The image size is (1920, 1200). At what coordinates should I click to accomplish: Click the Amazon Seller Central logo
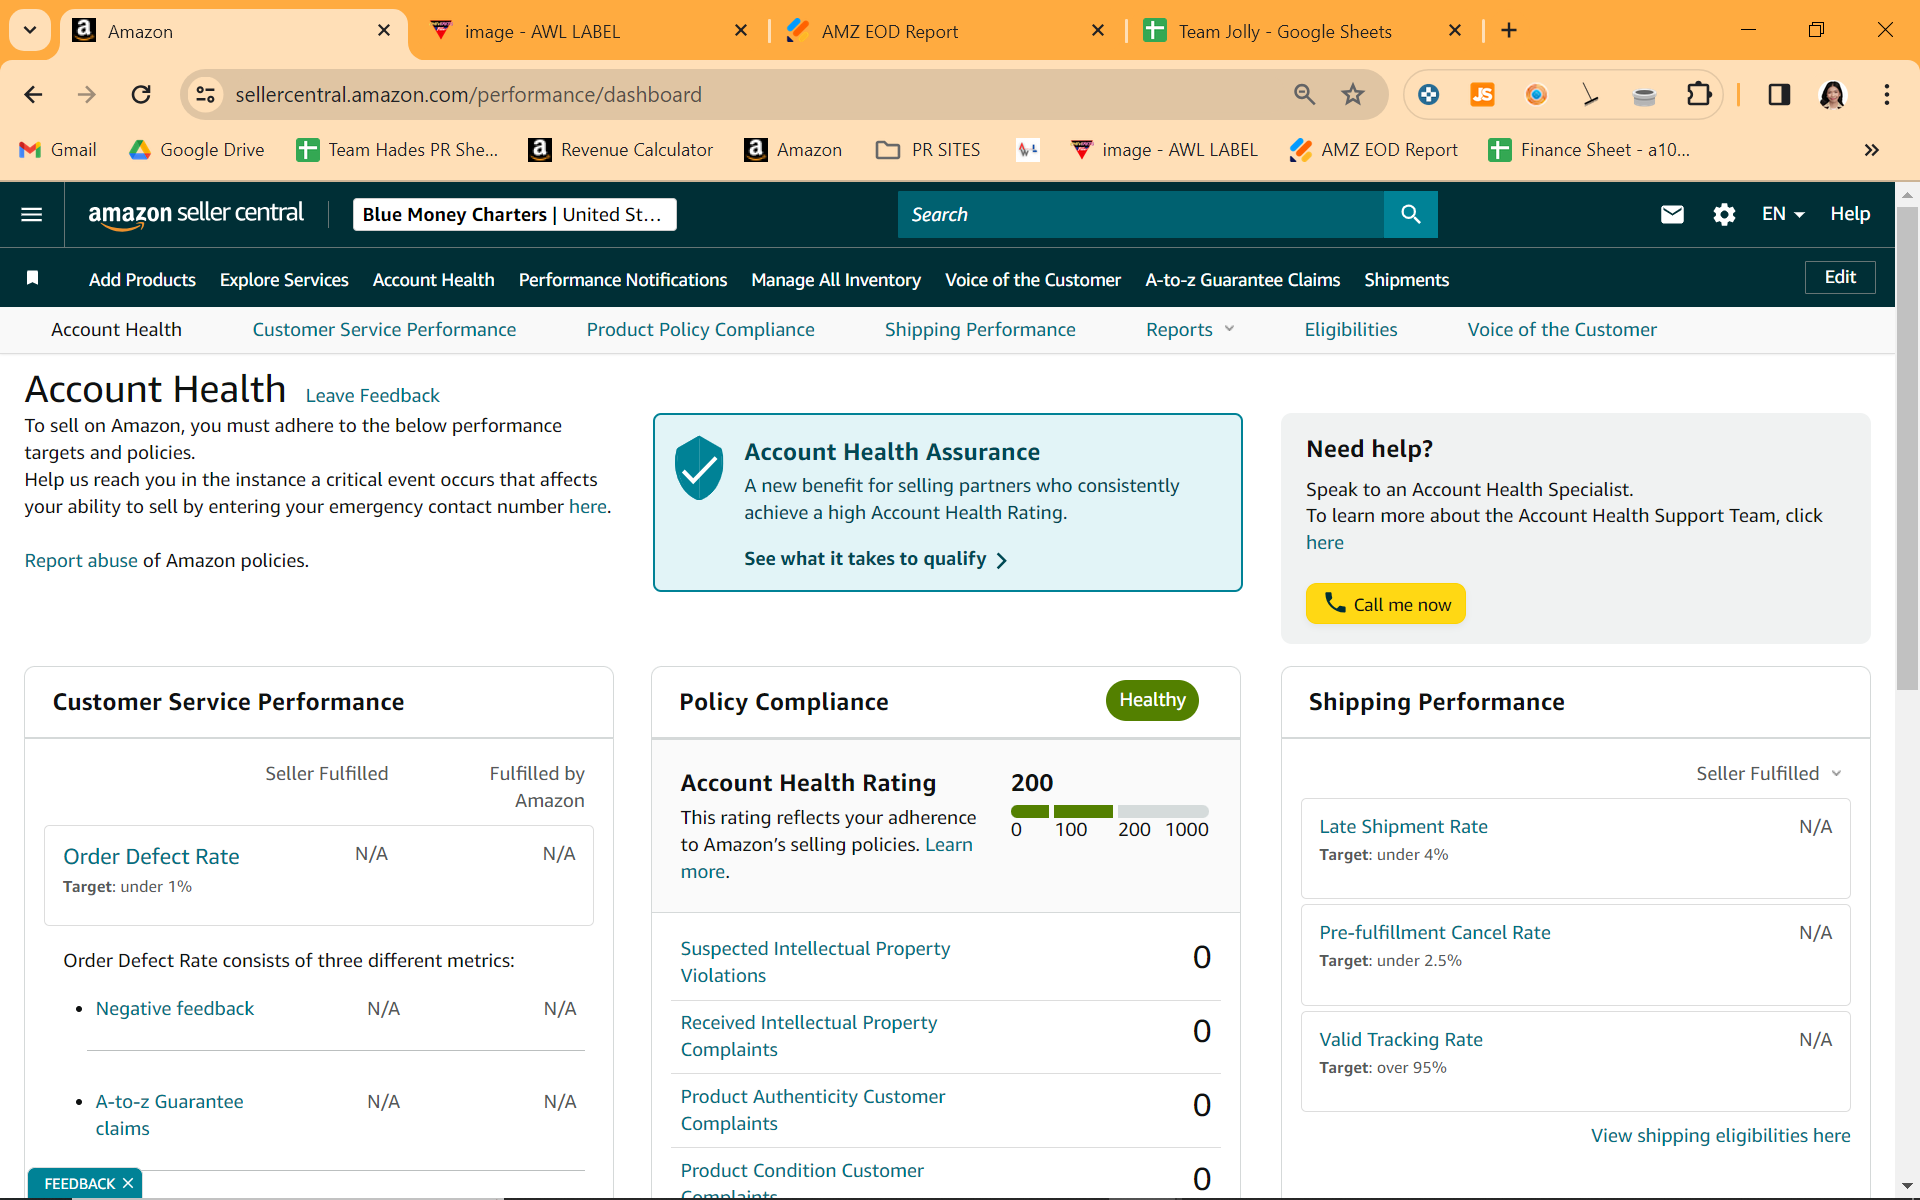pyautogui.click(x=196, y=214)
